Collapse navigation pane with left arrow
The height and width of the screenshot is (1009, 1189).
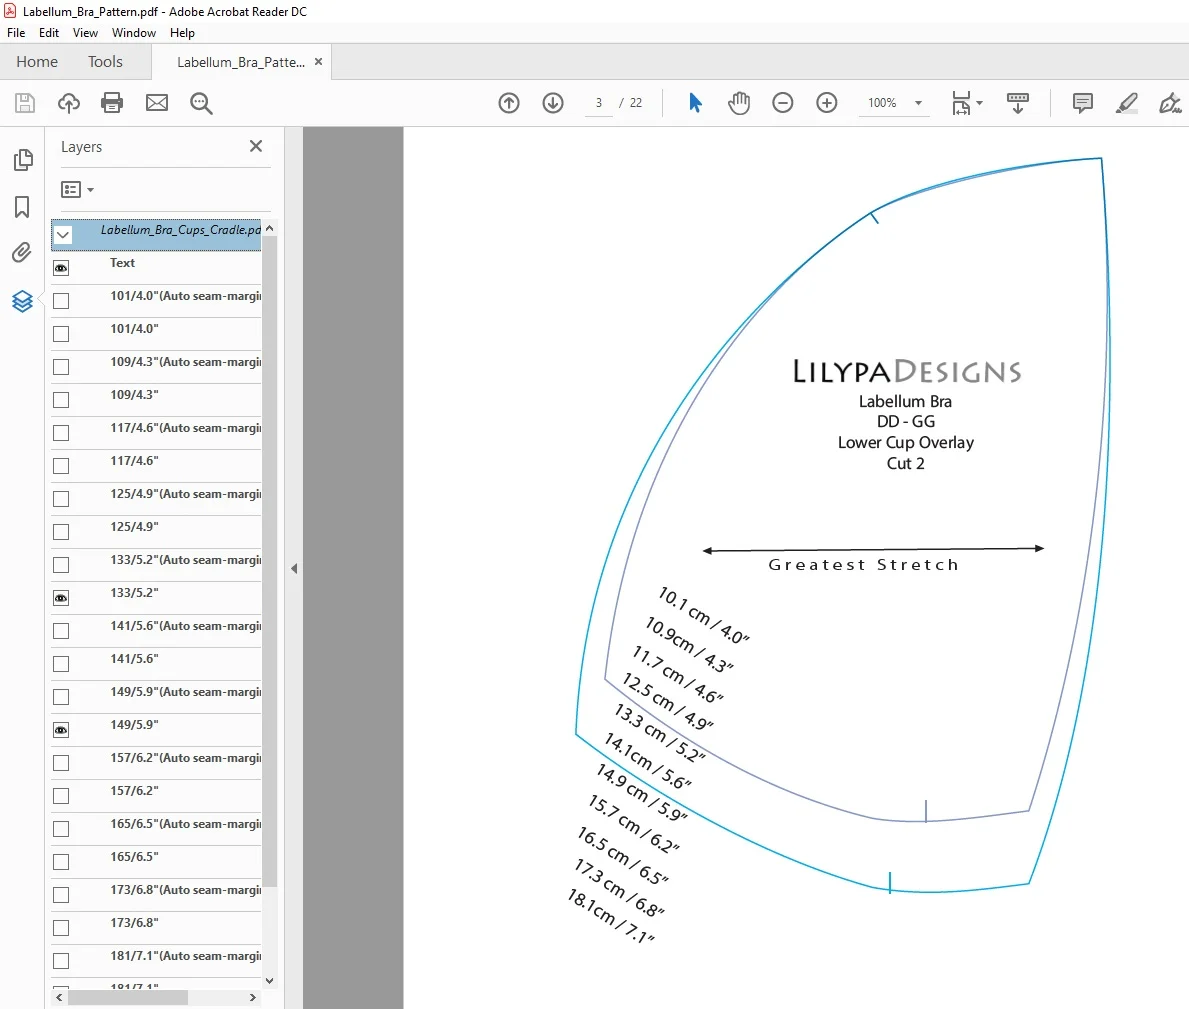[294, 569]
